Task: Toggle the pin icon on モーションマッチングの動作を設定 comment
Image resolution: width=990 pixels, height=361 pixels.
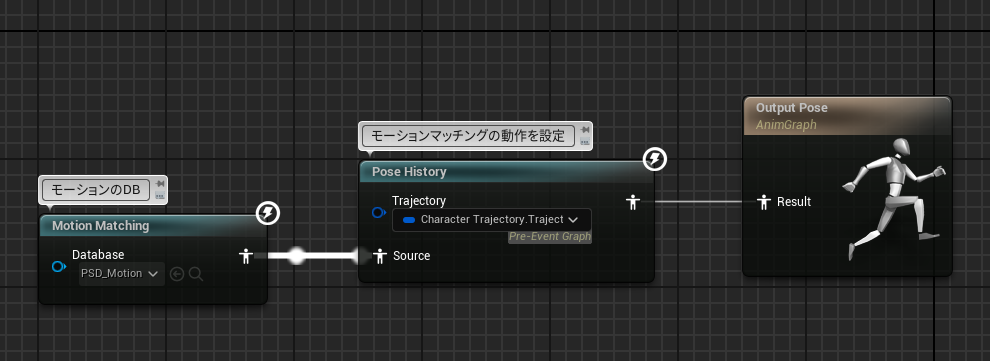Action: pyautogui.click(x=585, y=129)
